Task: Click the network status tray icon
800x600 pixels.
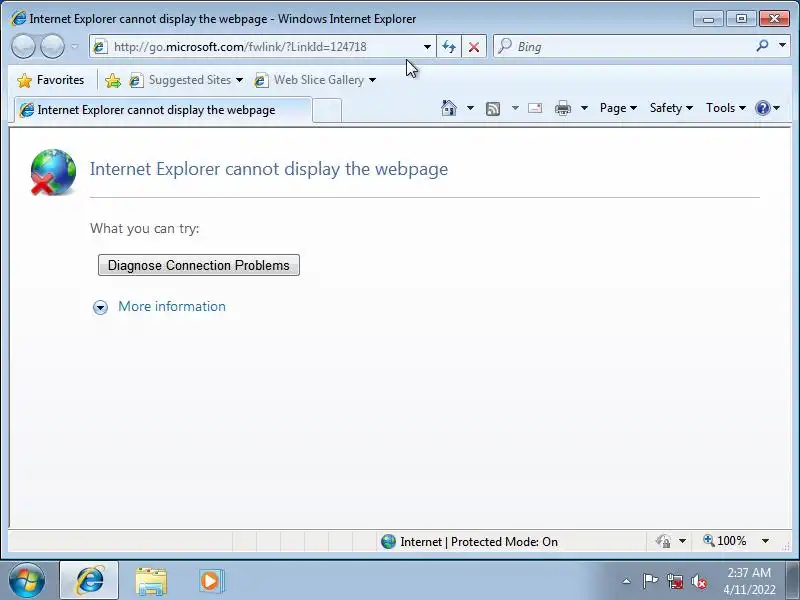Action: coord(674,582)
